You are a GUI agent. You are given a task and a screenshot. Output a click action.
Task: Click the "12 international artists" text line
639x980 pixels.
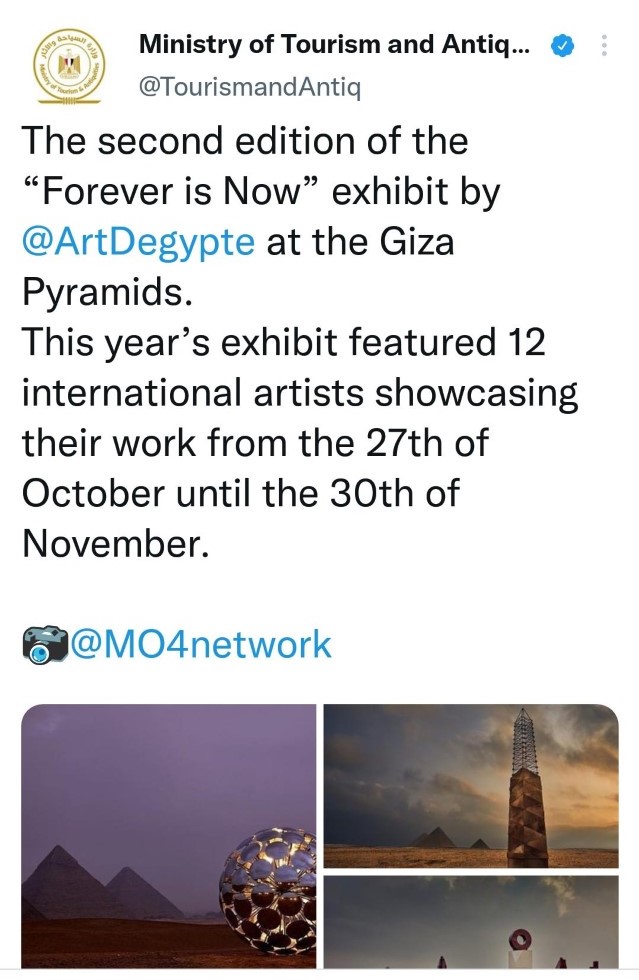pyautogui.click(x=300, y=393)
